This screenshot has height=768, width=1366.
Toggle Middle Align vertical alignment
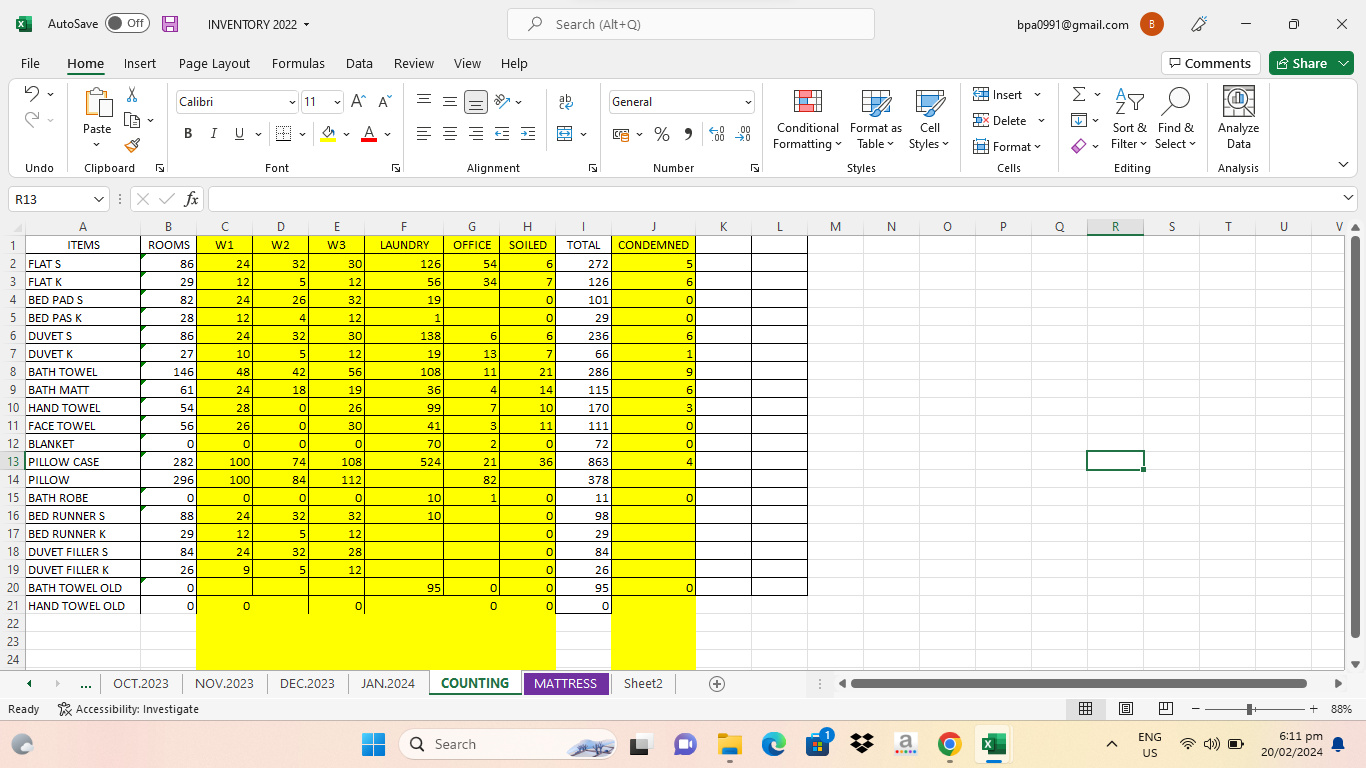450,101
